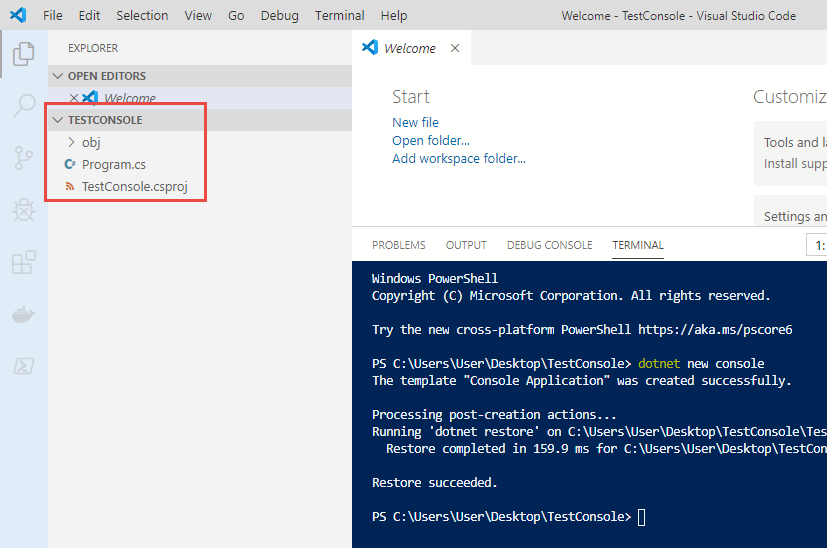
Task: Click the 'Windows PowerShell' terminal line
Action: (x=435, y=278)
